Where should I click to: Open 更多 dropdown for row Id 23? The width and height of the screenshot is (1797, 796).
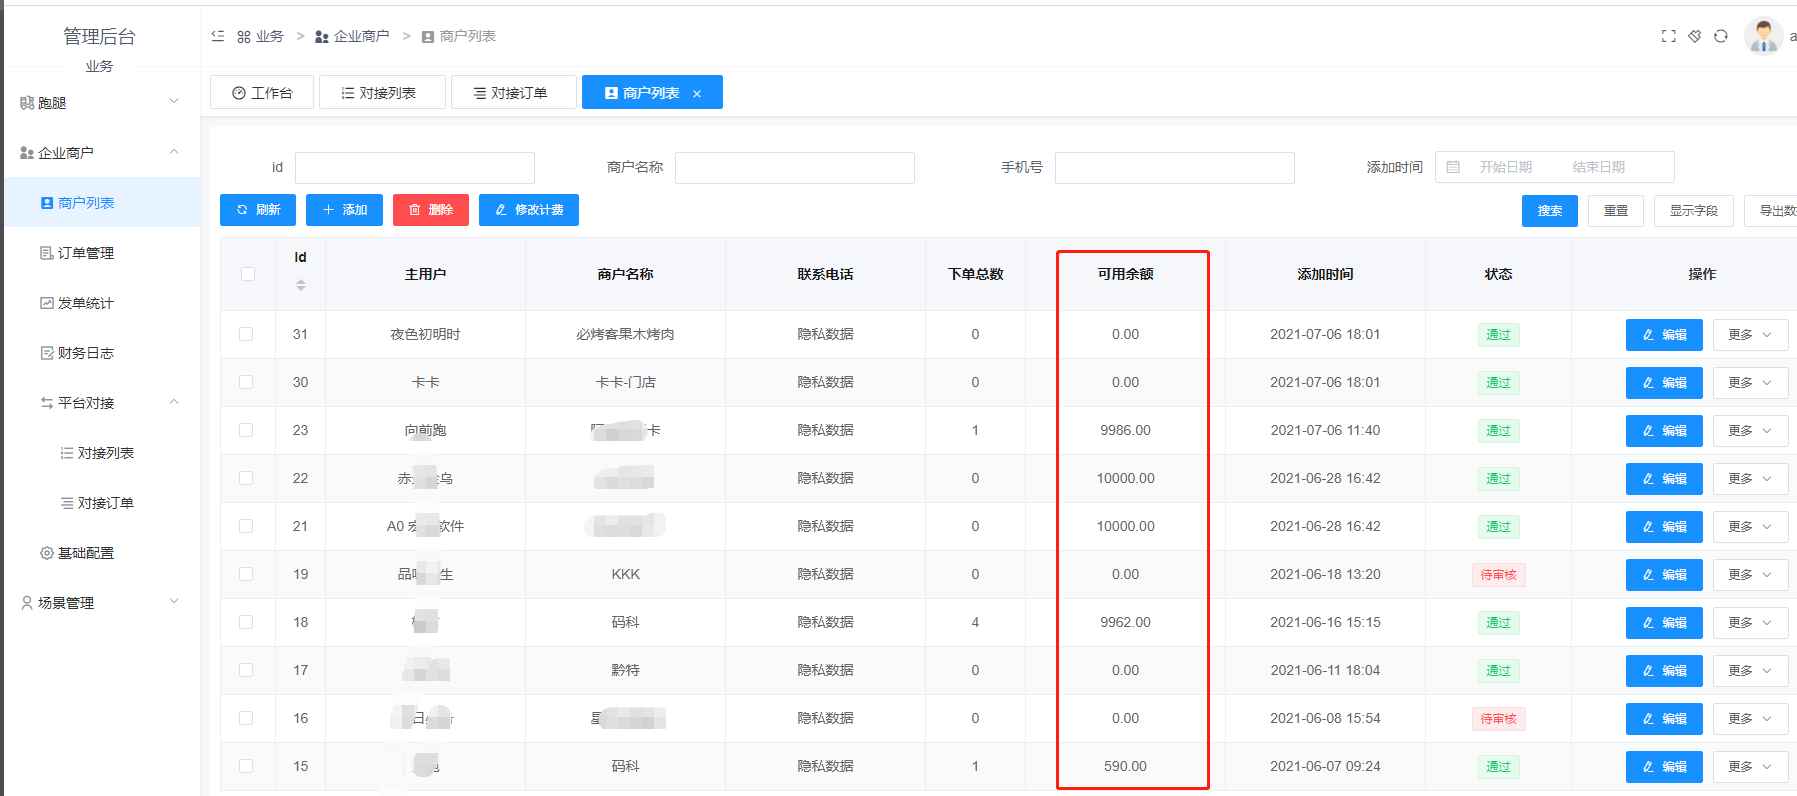(1750, 431)
